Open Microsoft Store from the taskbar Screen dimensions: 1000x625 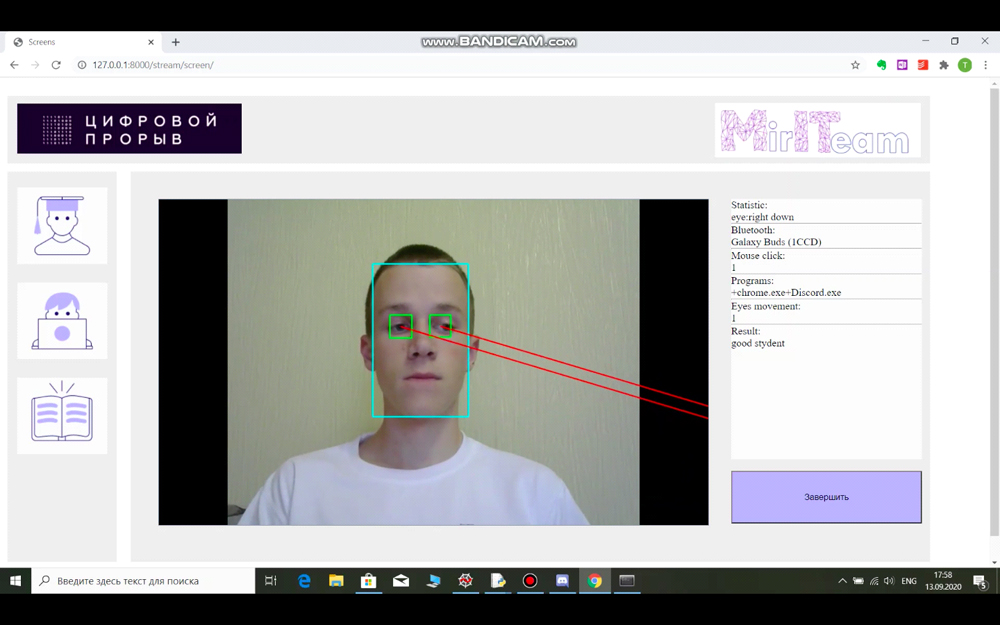(369, 581)
